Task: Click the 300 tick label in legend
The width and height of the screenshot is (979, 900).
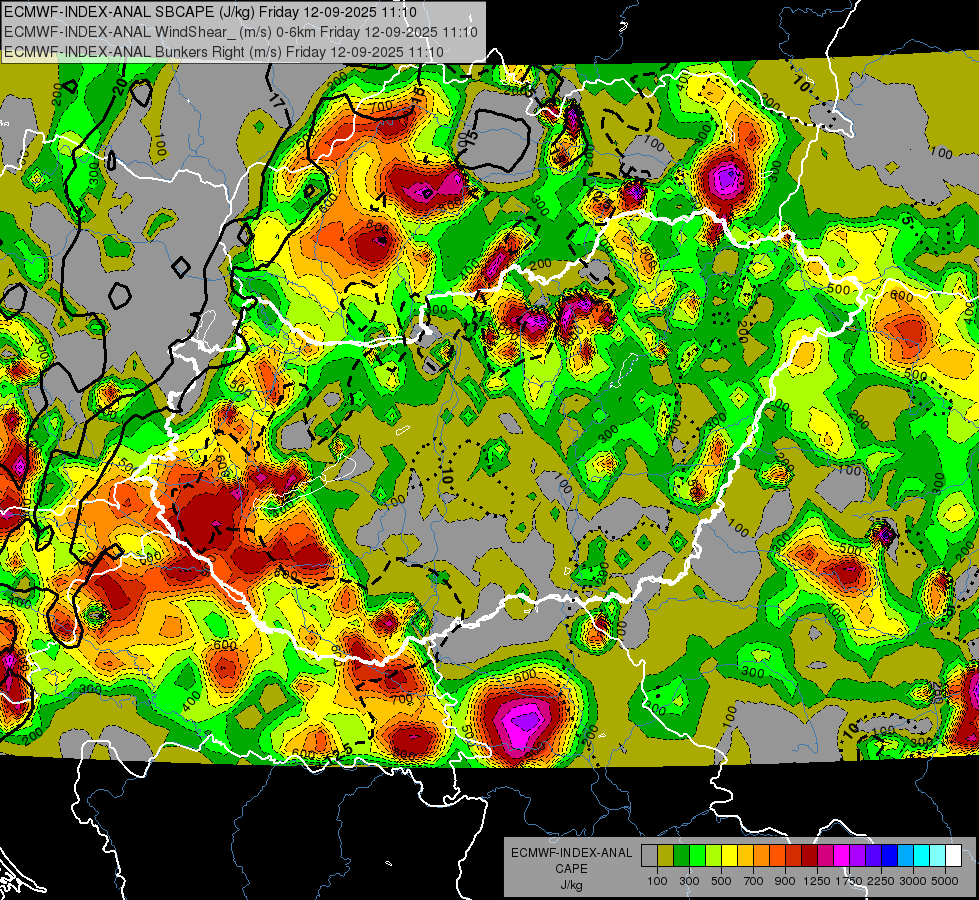Action: [689, 881]
